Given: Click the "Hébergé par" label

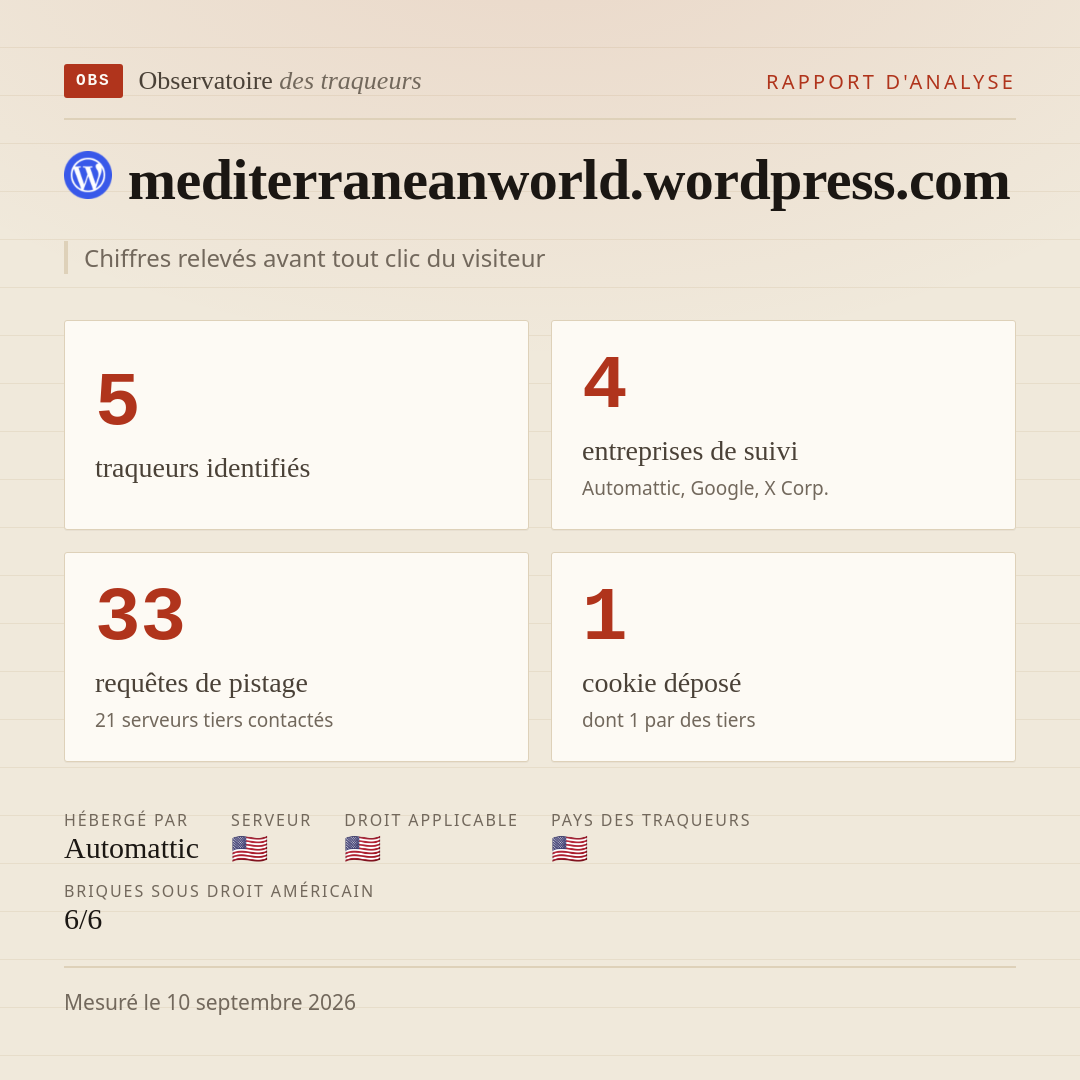Looking at the screenshot, I should coord(126,820).
